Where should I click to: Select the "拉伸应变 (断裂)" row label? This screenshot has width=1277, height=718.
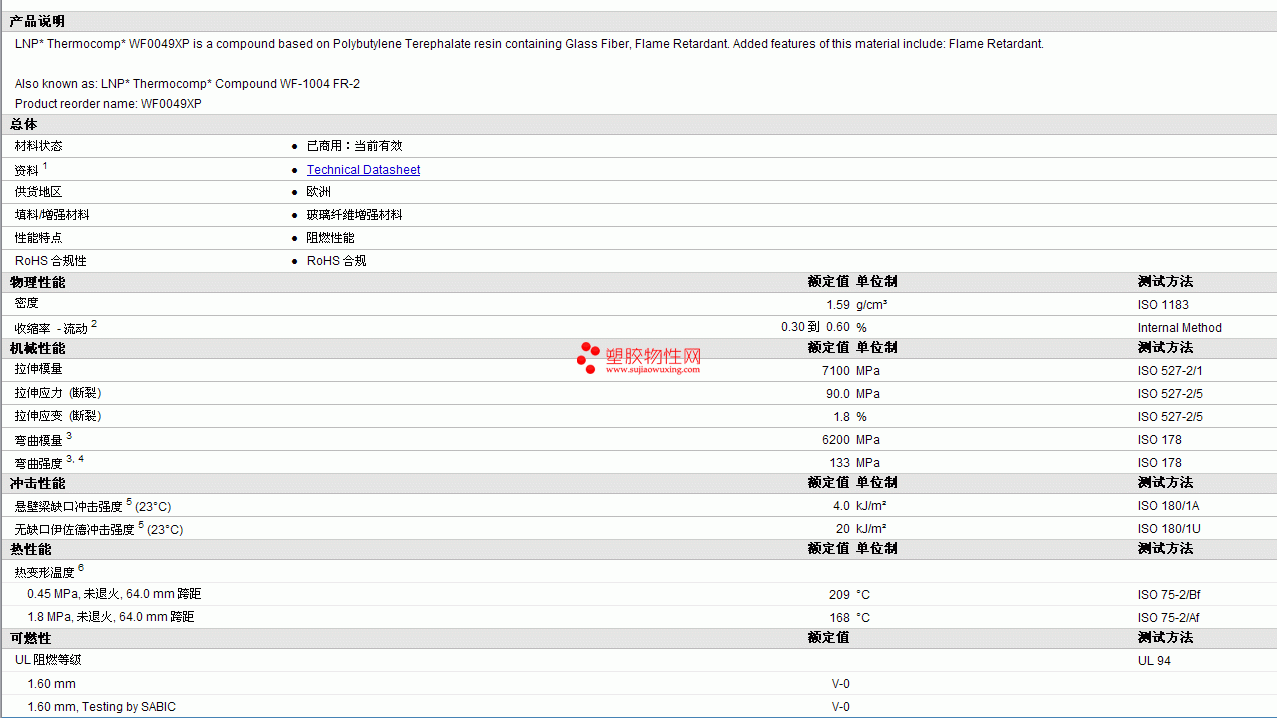tap(58, 416)
